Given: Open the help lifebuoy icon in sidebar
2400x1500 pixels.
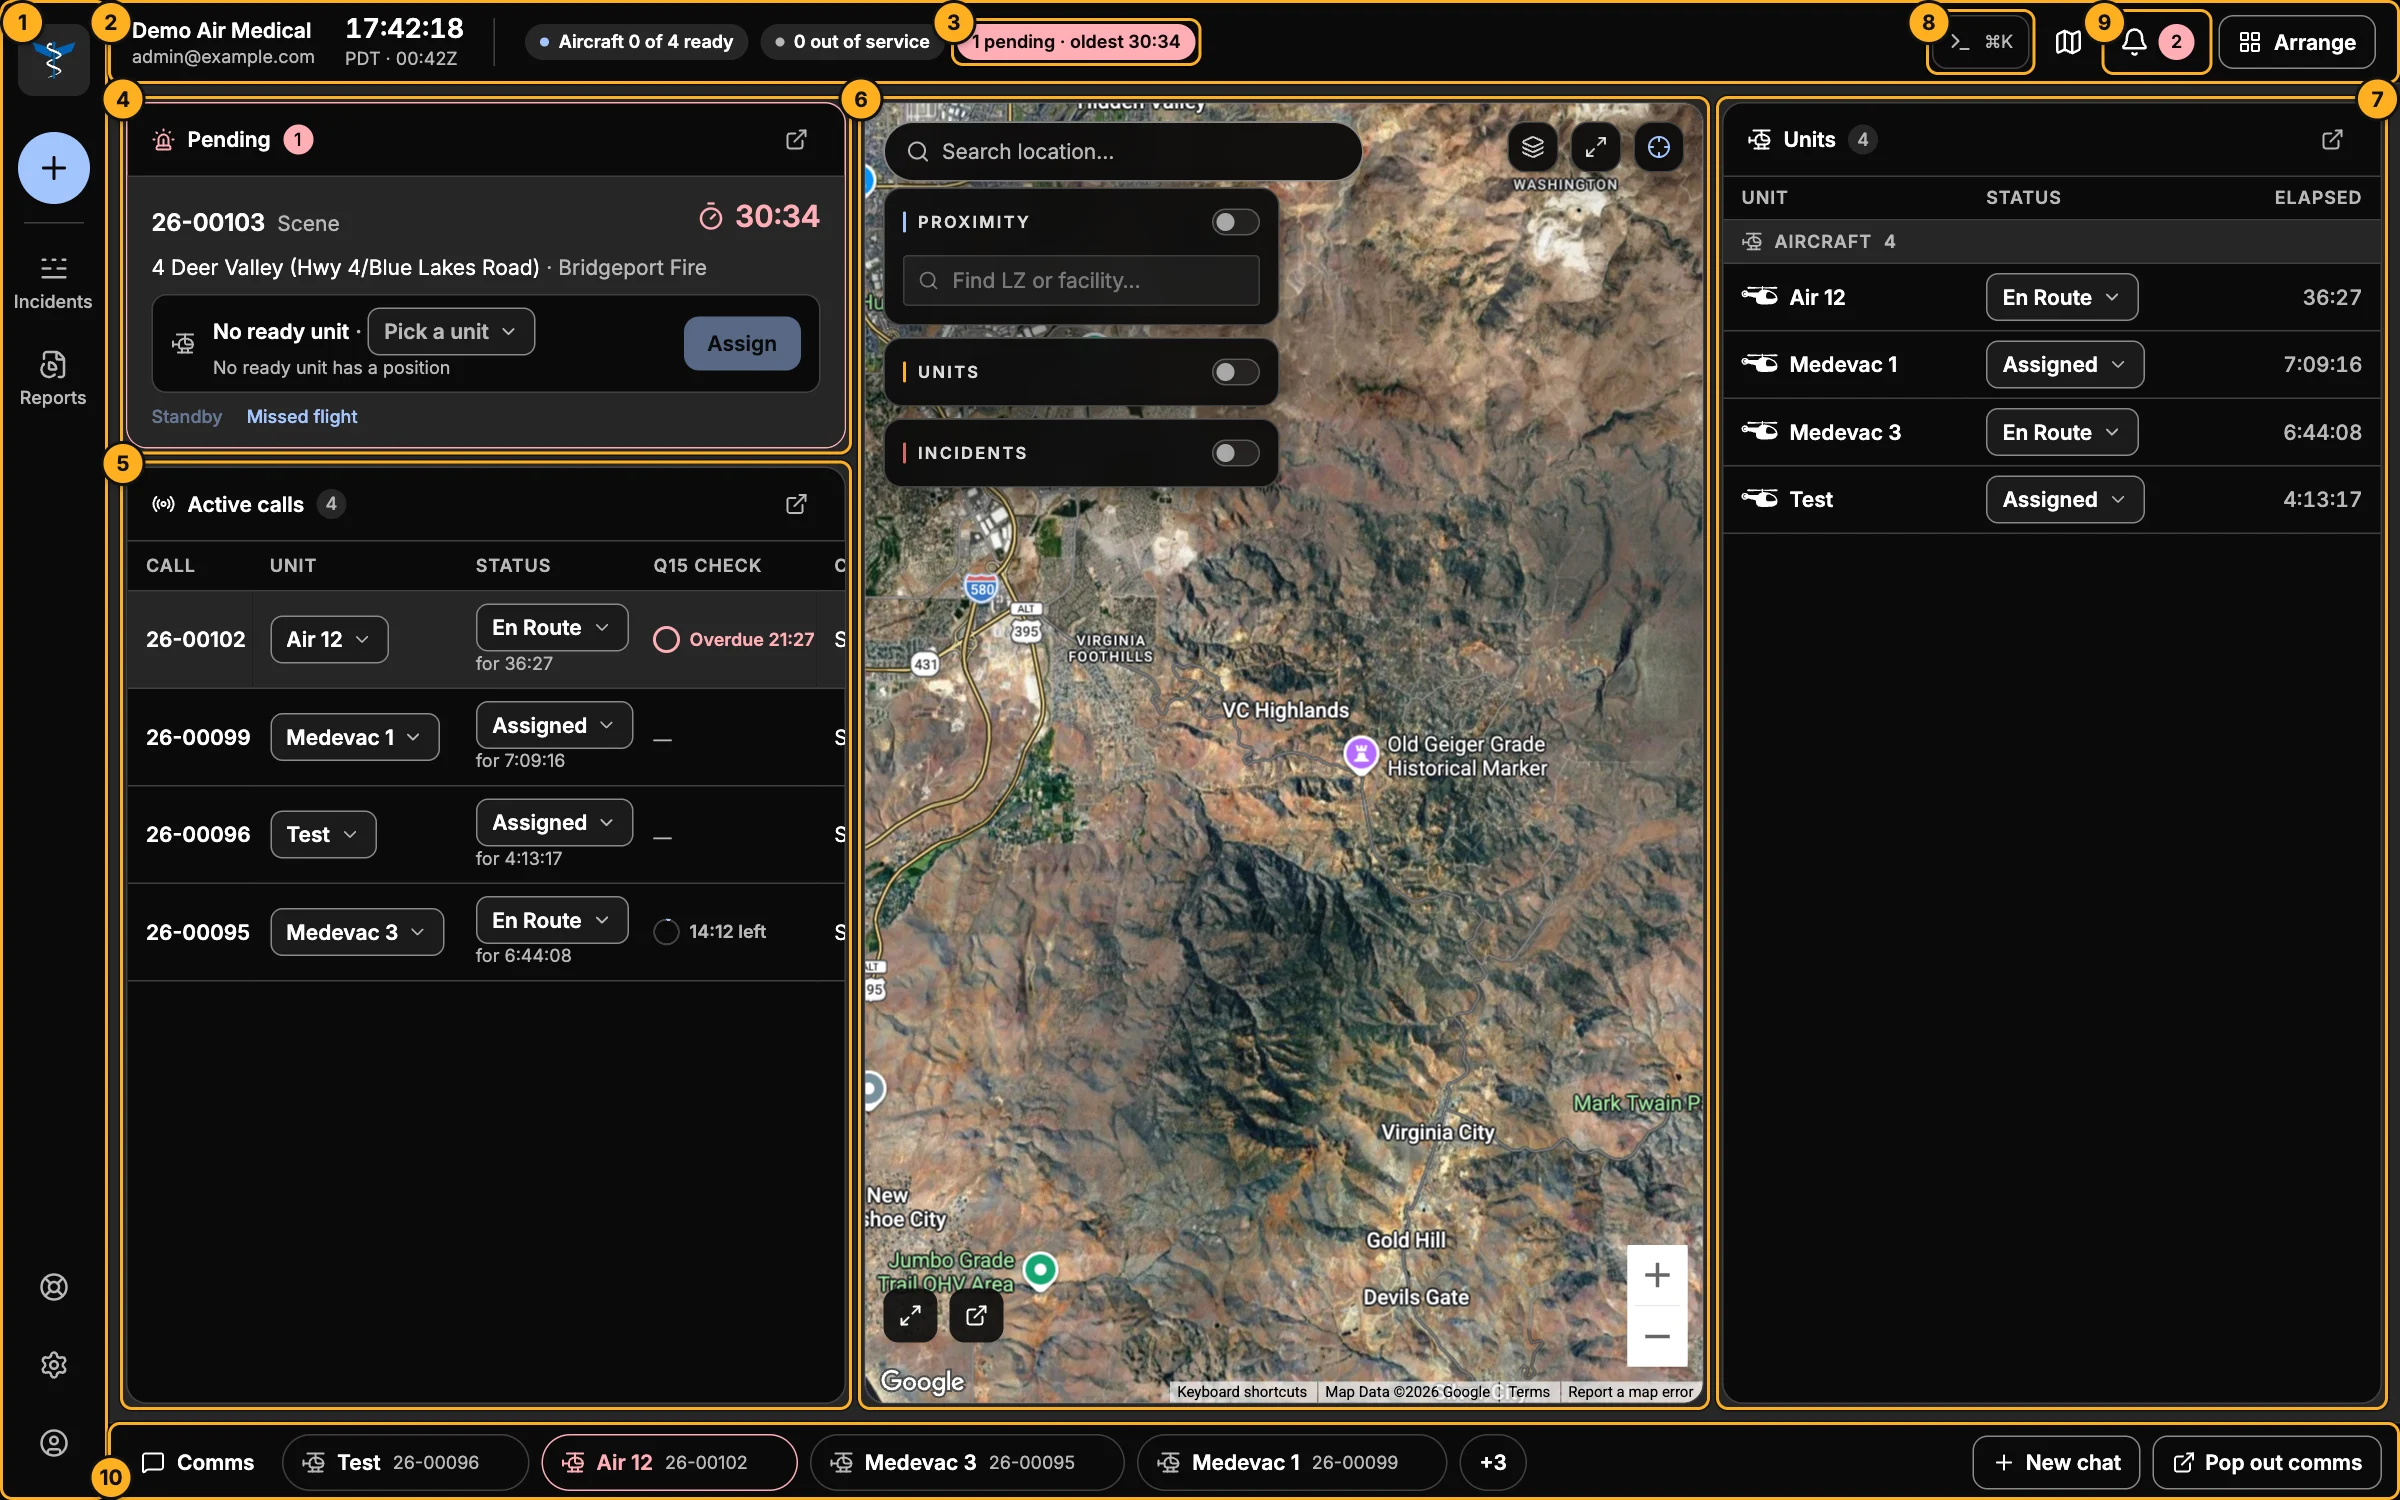Looking at the screenshot, I should click(x=54, y=1287).
